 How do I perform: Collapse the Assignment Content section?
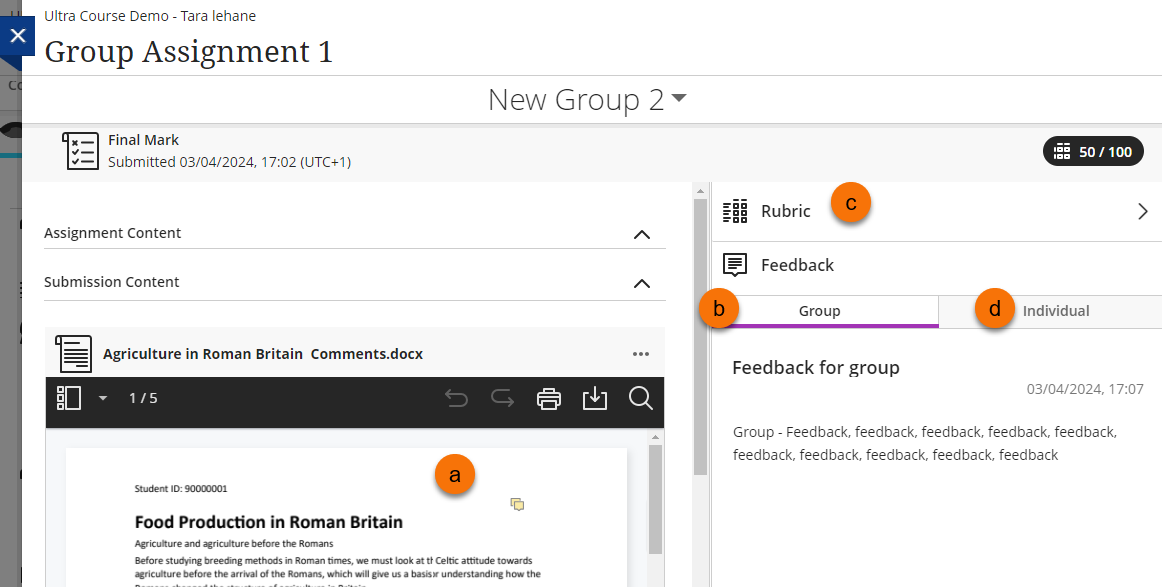[642, 234]
